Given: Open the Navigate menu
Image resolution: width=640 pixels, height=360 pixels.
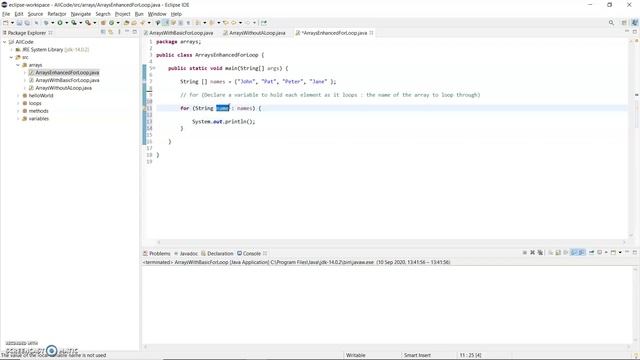Looking at the screenshot, I should [x=81, y=14].
